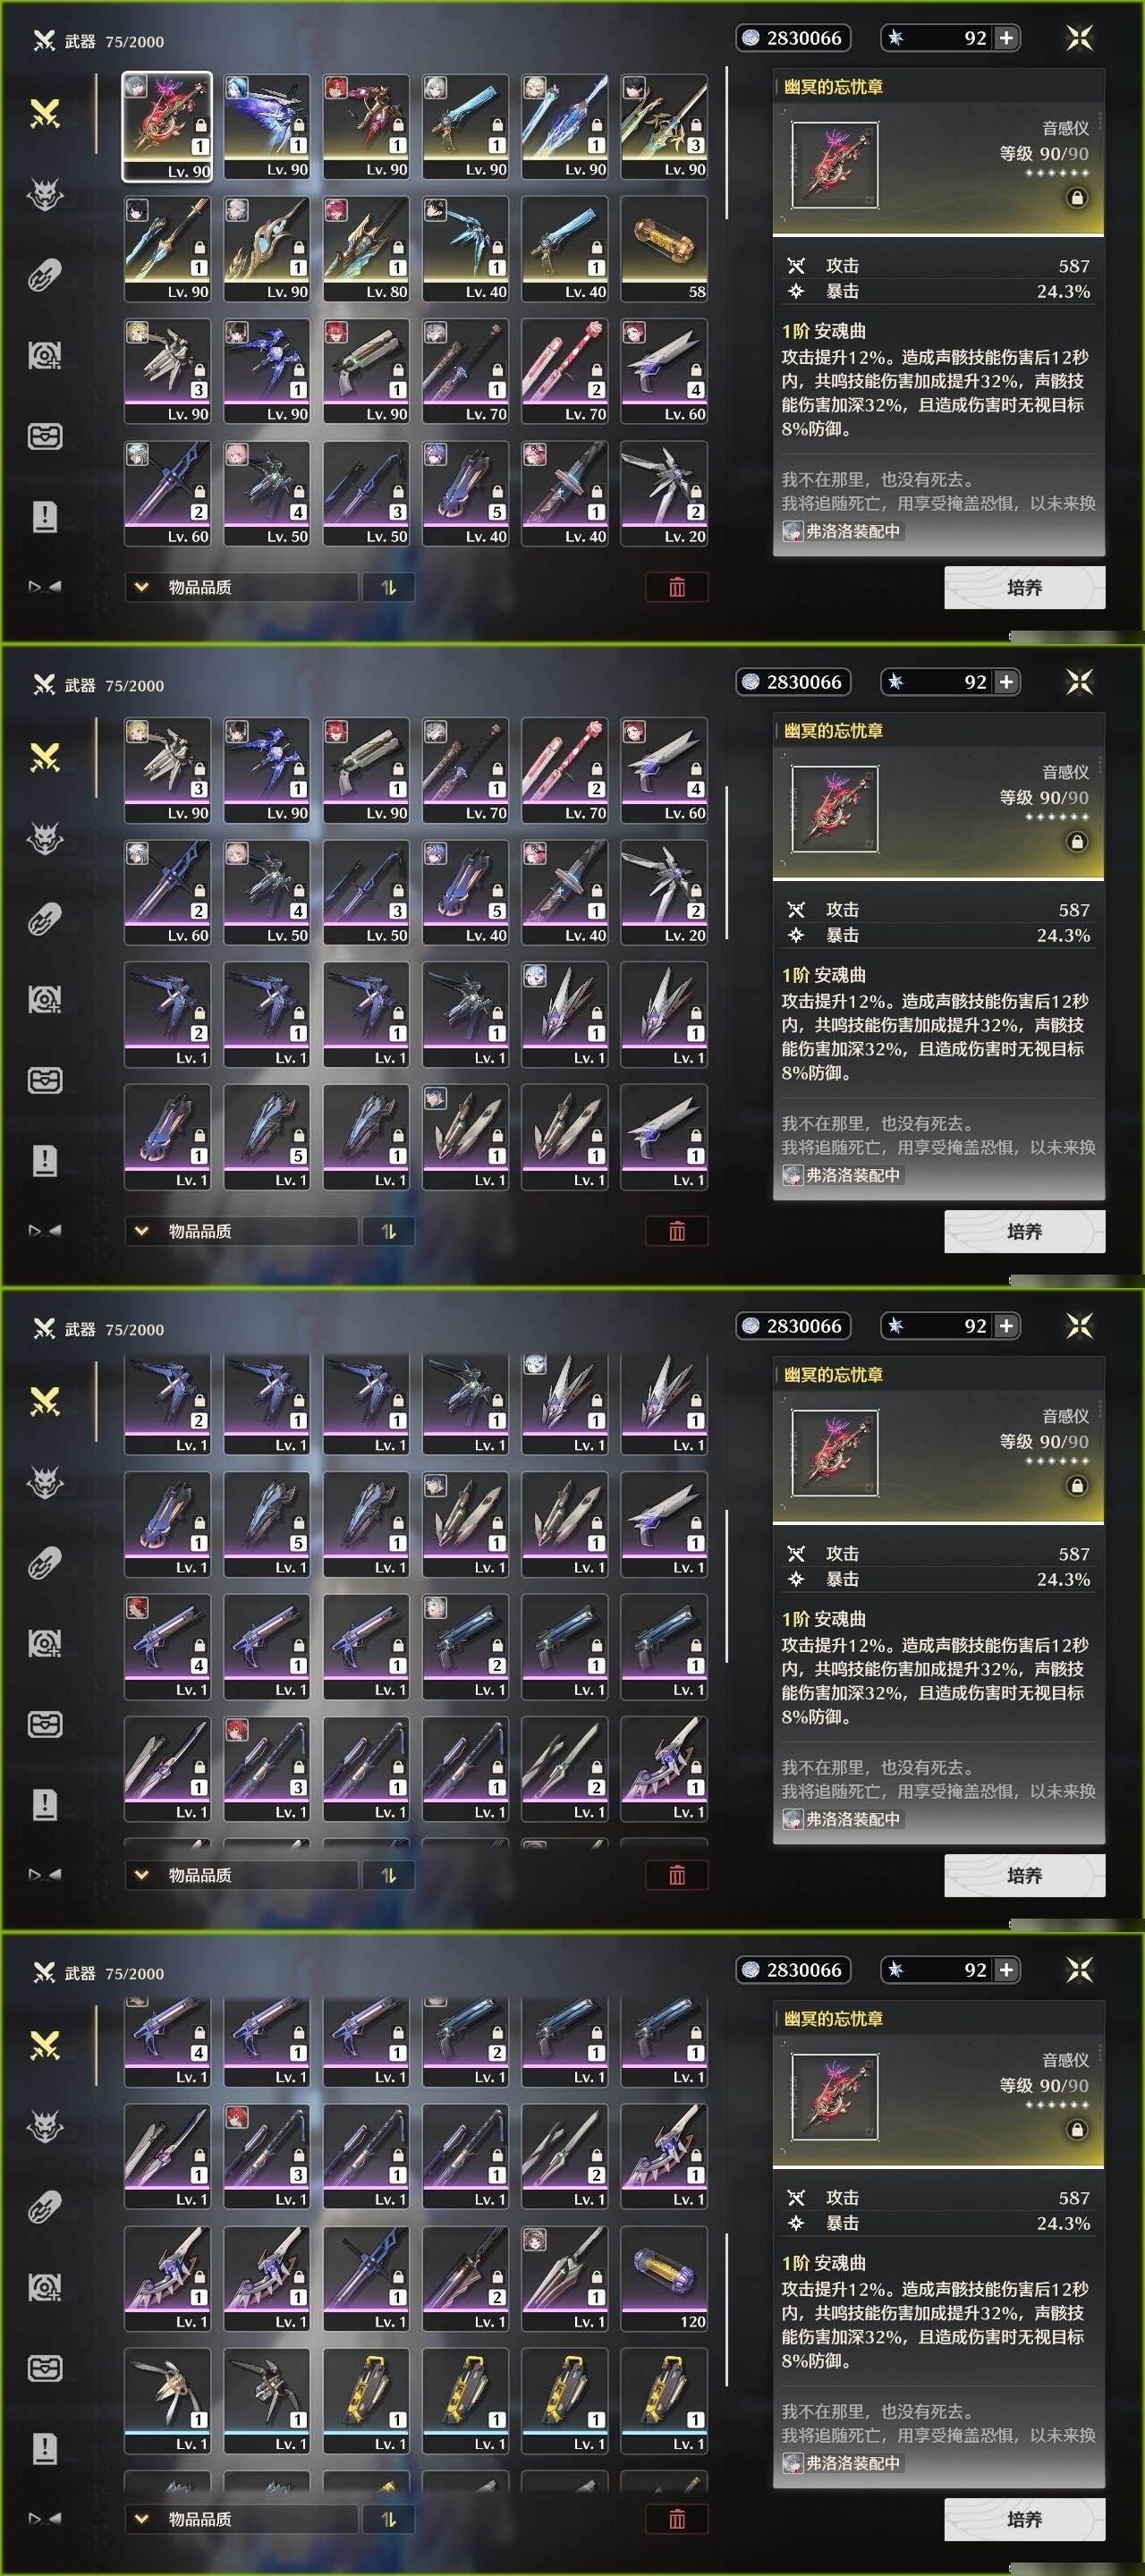1145x2576 pixels.
Task: Choose the only Lv. 80 weapon
Action: 366,248
